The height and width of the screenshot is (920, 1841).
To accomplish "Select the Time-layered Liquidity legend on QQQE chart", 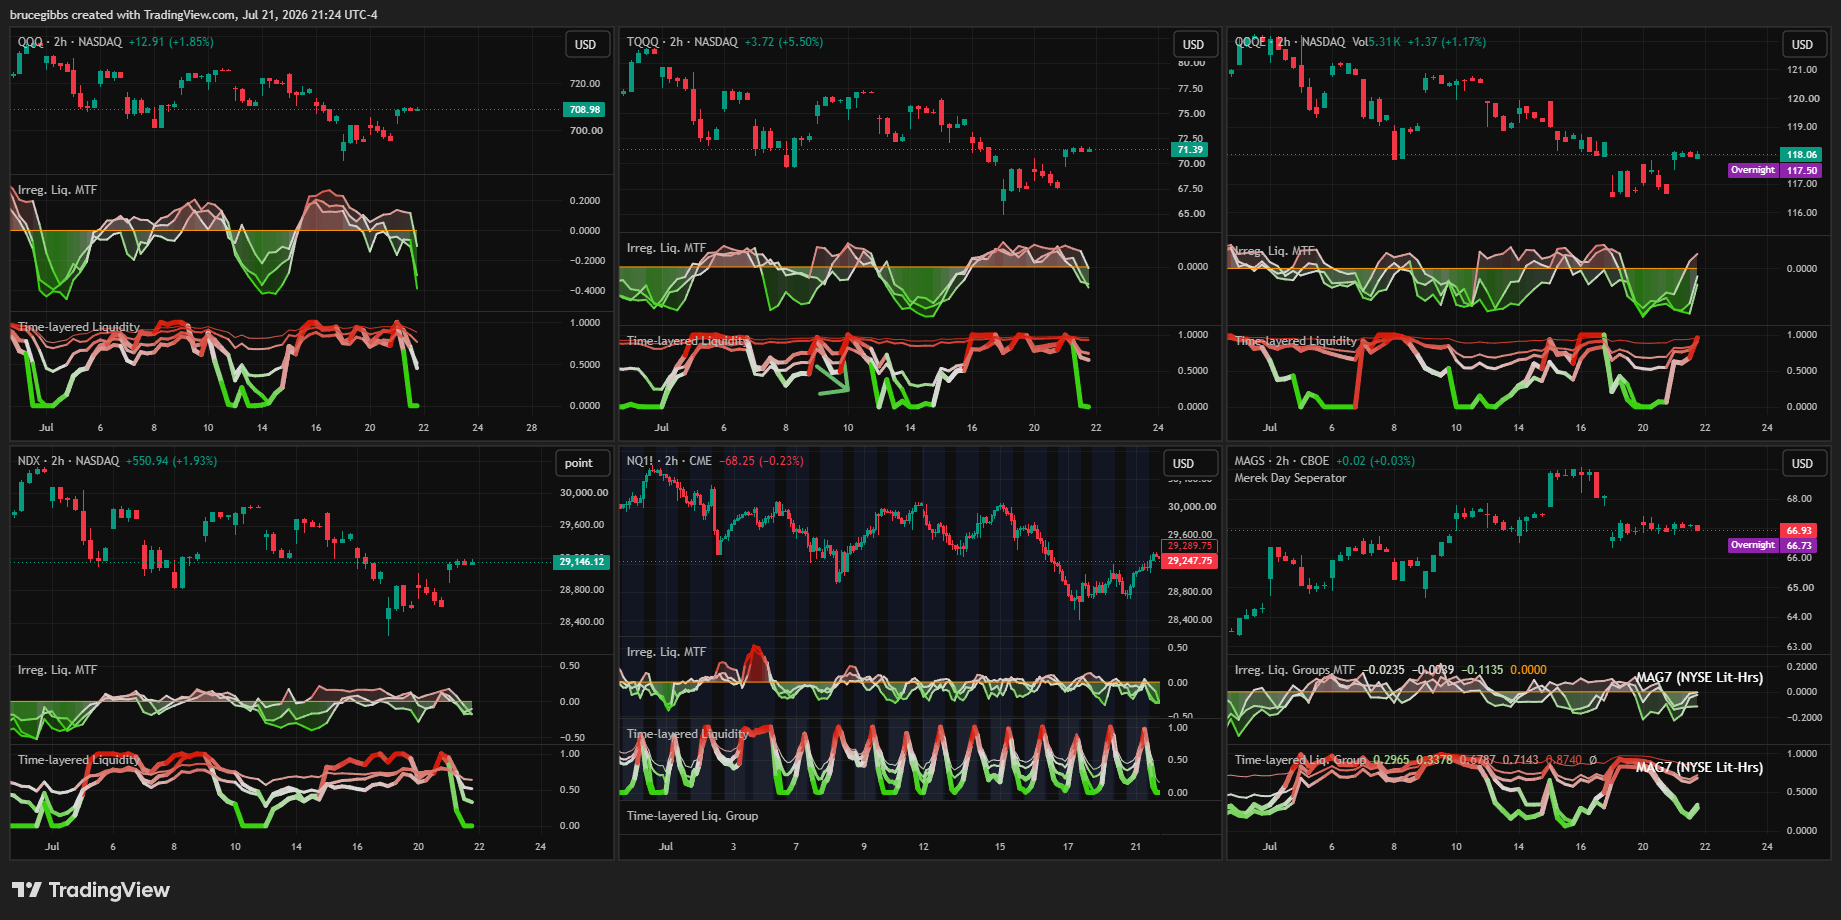I will 1296,341.
